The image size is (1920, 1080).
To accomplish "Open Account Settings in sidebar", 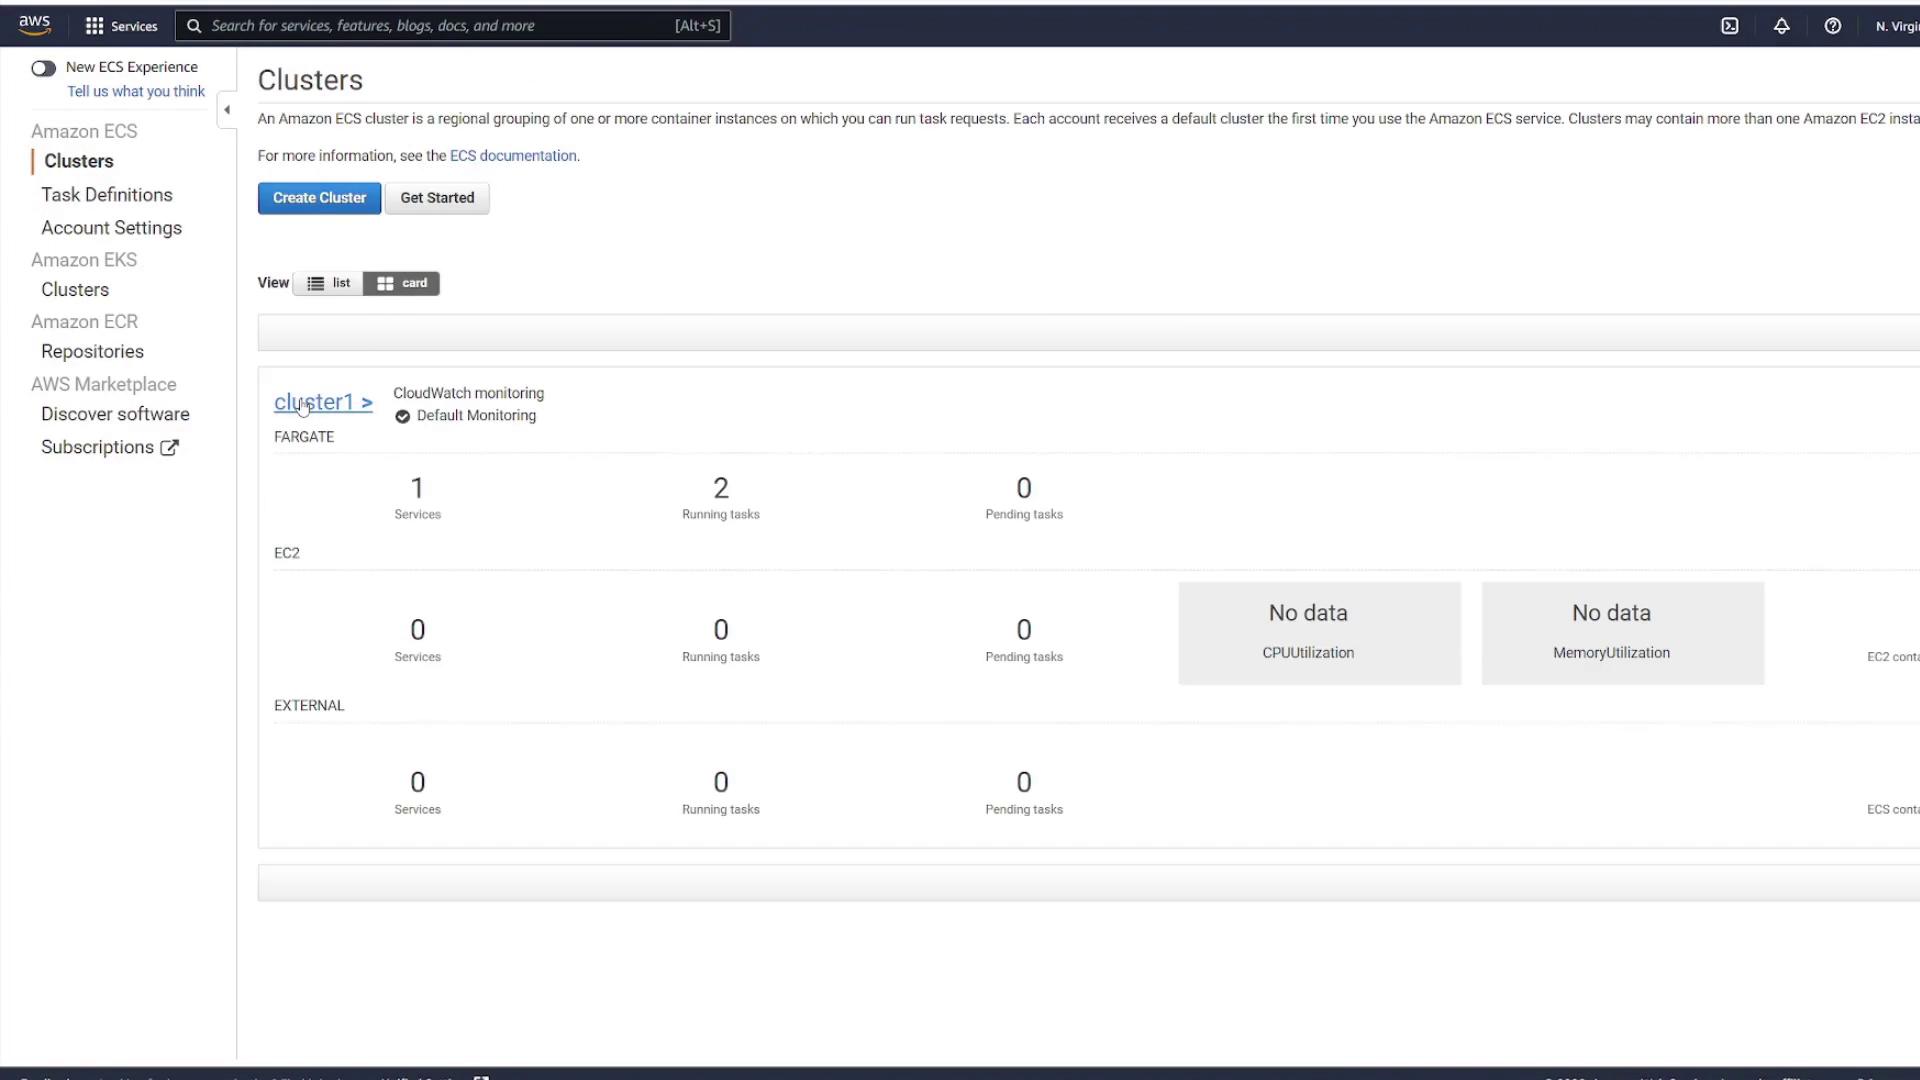I will click(112, 228).
